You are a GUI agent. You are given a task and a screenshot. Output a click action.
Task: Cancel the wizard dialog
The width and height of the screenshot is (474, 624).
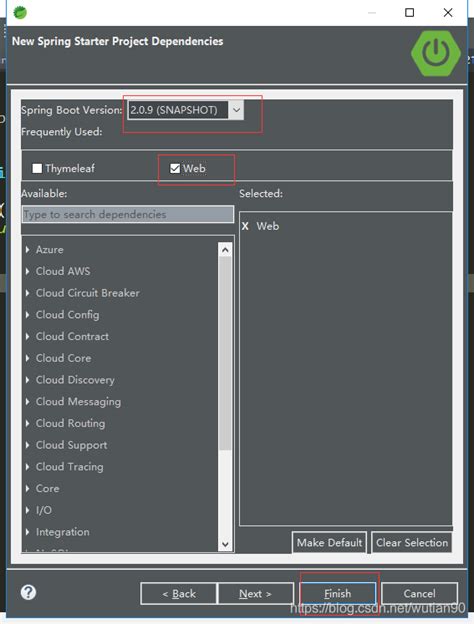click(x=419, y=594)
